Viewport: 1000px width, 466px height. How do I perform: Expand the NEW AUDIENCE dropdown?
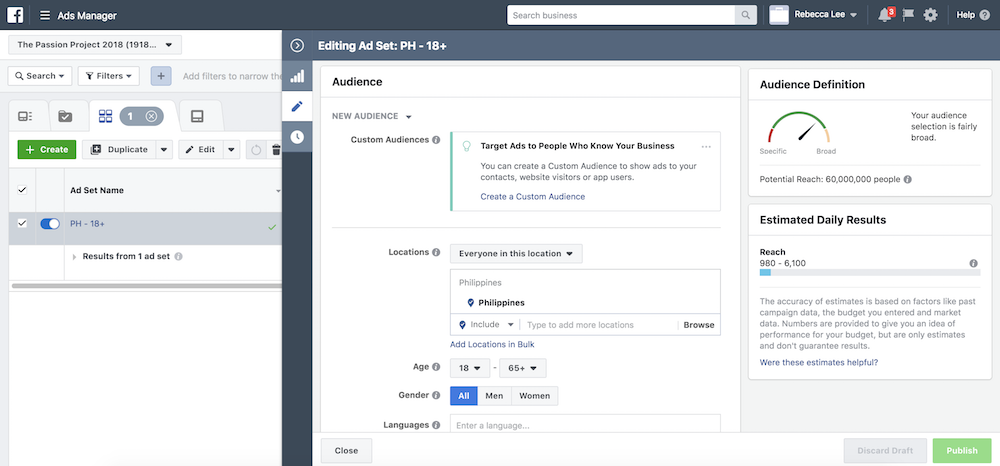click(372, 117)
